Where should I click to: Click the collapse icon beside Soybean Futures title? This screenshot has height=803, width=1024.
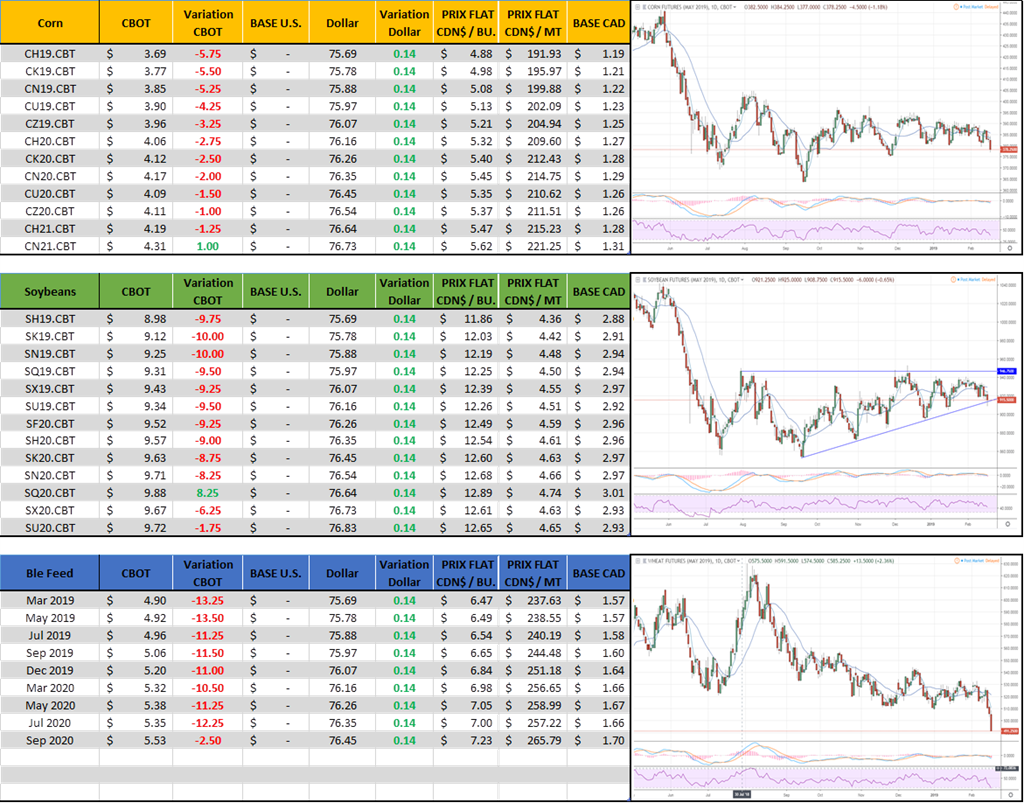coord(638,278)
